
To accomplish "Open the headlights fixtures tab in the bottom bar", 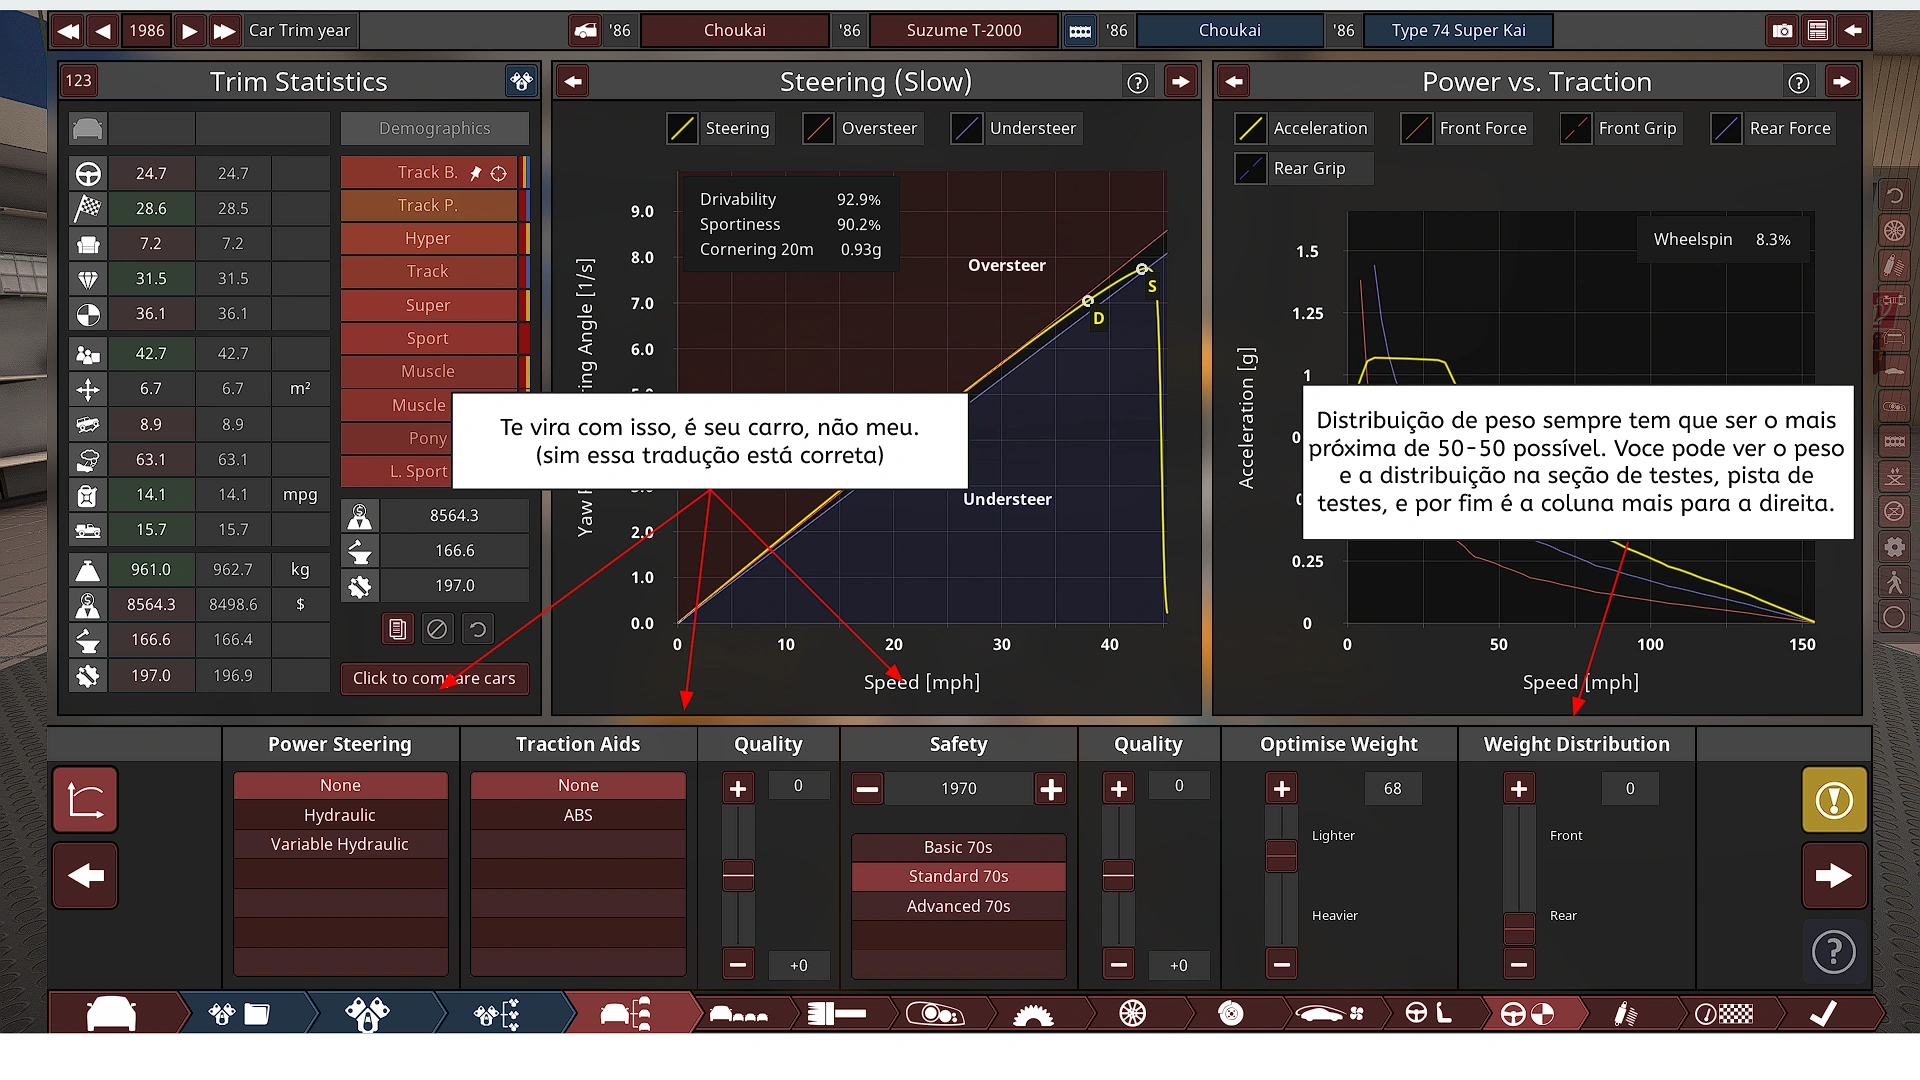I will (x=934, y=1013).
